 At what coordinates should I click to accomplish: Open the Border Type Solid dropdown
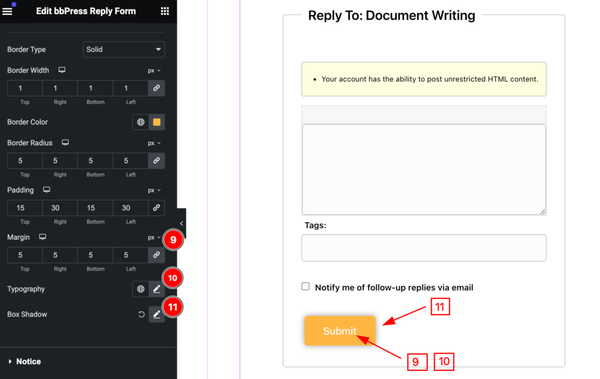click(x=124, y=49)
